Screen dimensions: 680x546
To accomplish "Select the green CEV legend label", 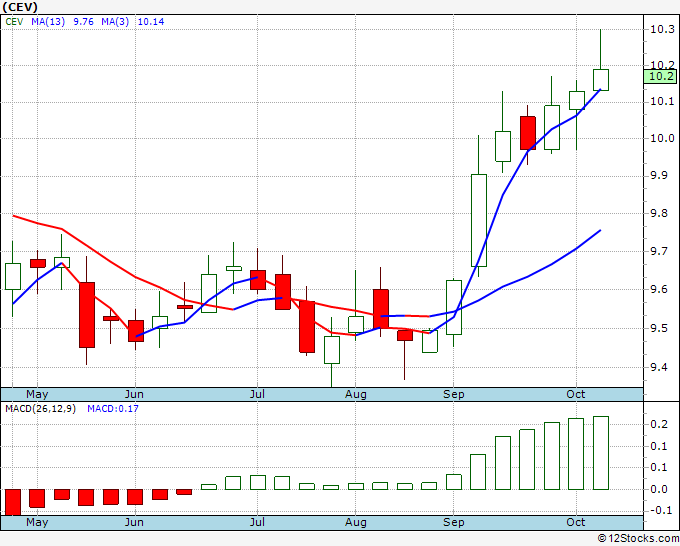I will point(14,22).
